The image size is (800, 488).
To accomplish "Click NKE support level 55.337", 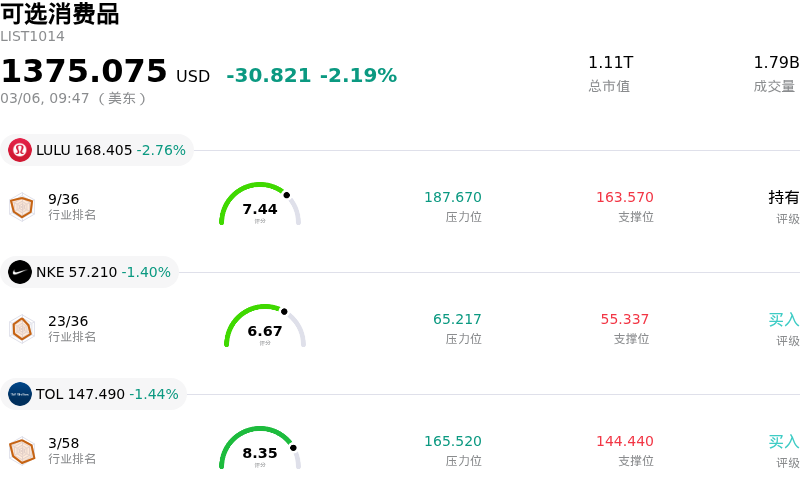I will 625,319.
